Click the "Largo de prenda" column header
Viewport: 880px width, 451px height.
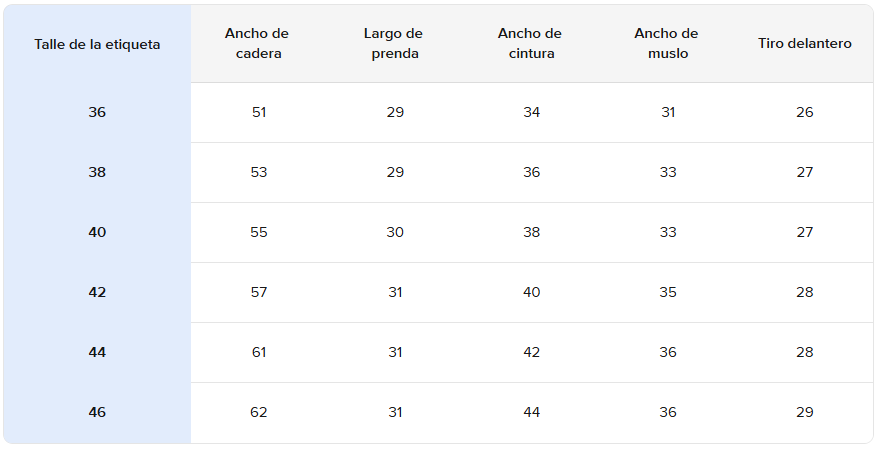tap(395, 44)
